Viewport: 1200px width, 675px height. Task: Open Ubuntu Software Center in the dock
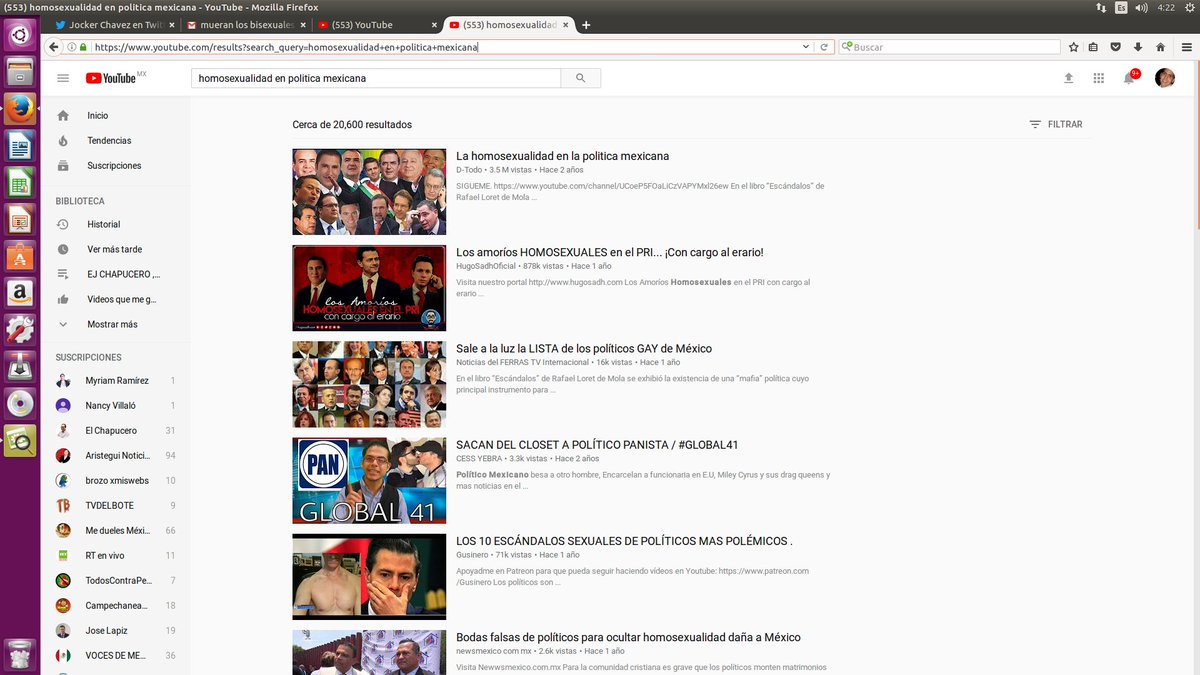click(x=20, y=255)
